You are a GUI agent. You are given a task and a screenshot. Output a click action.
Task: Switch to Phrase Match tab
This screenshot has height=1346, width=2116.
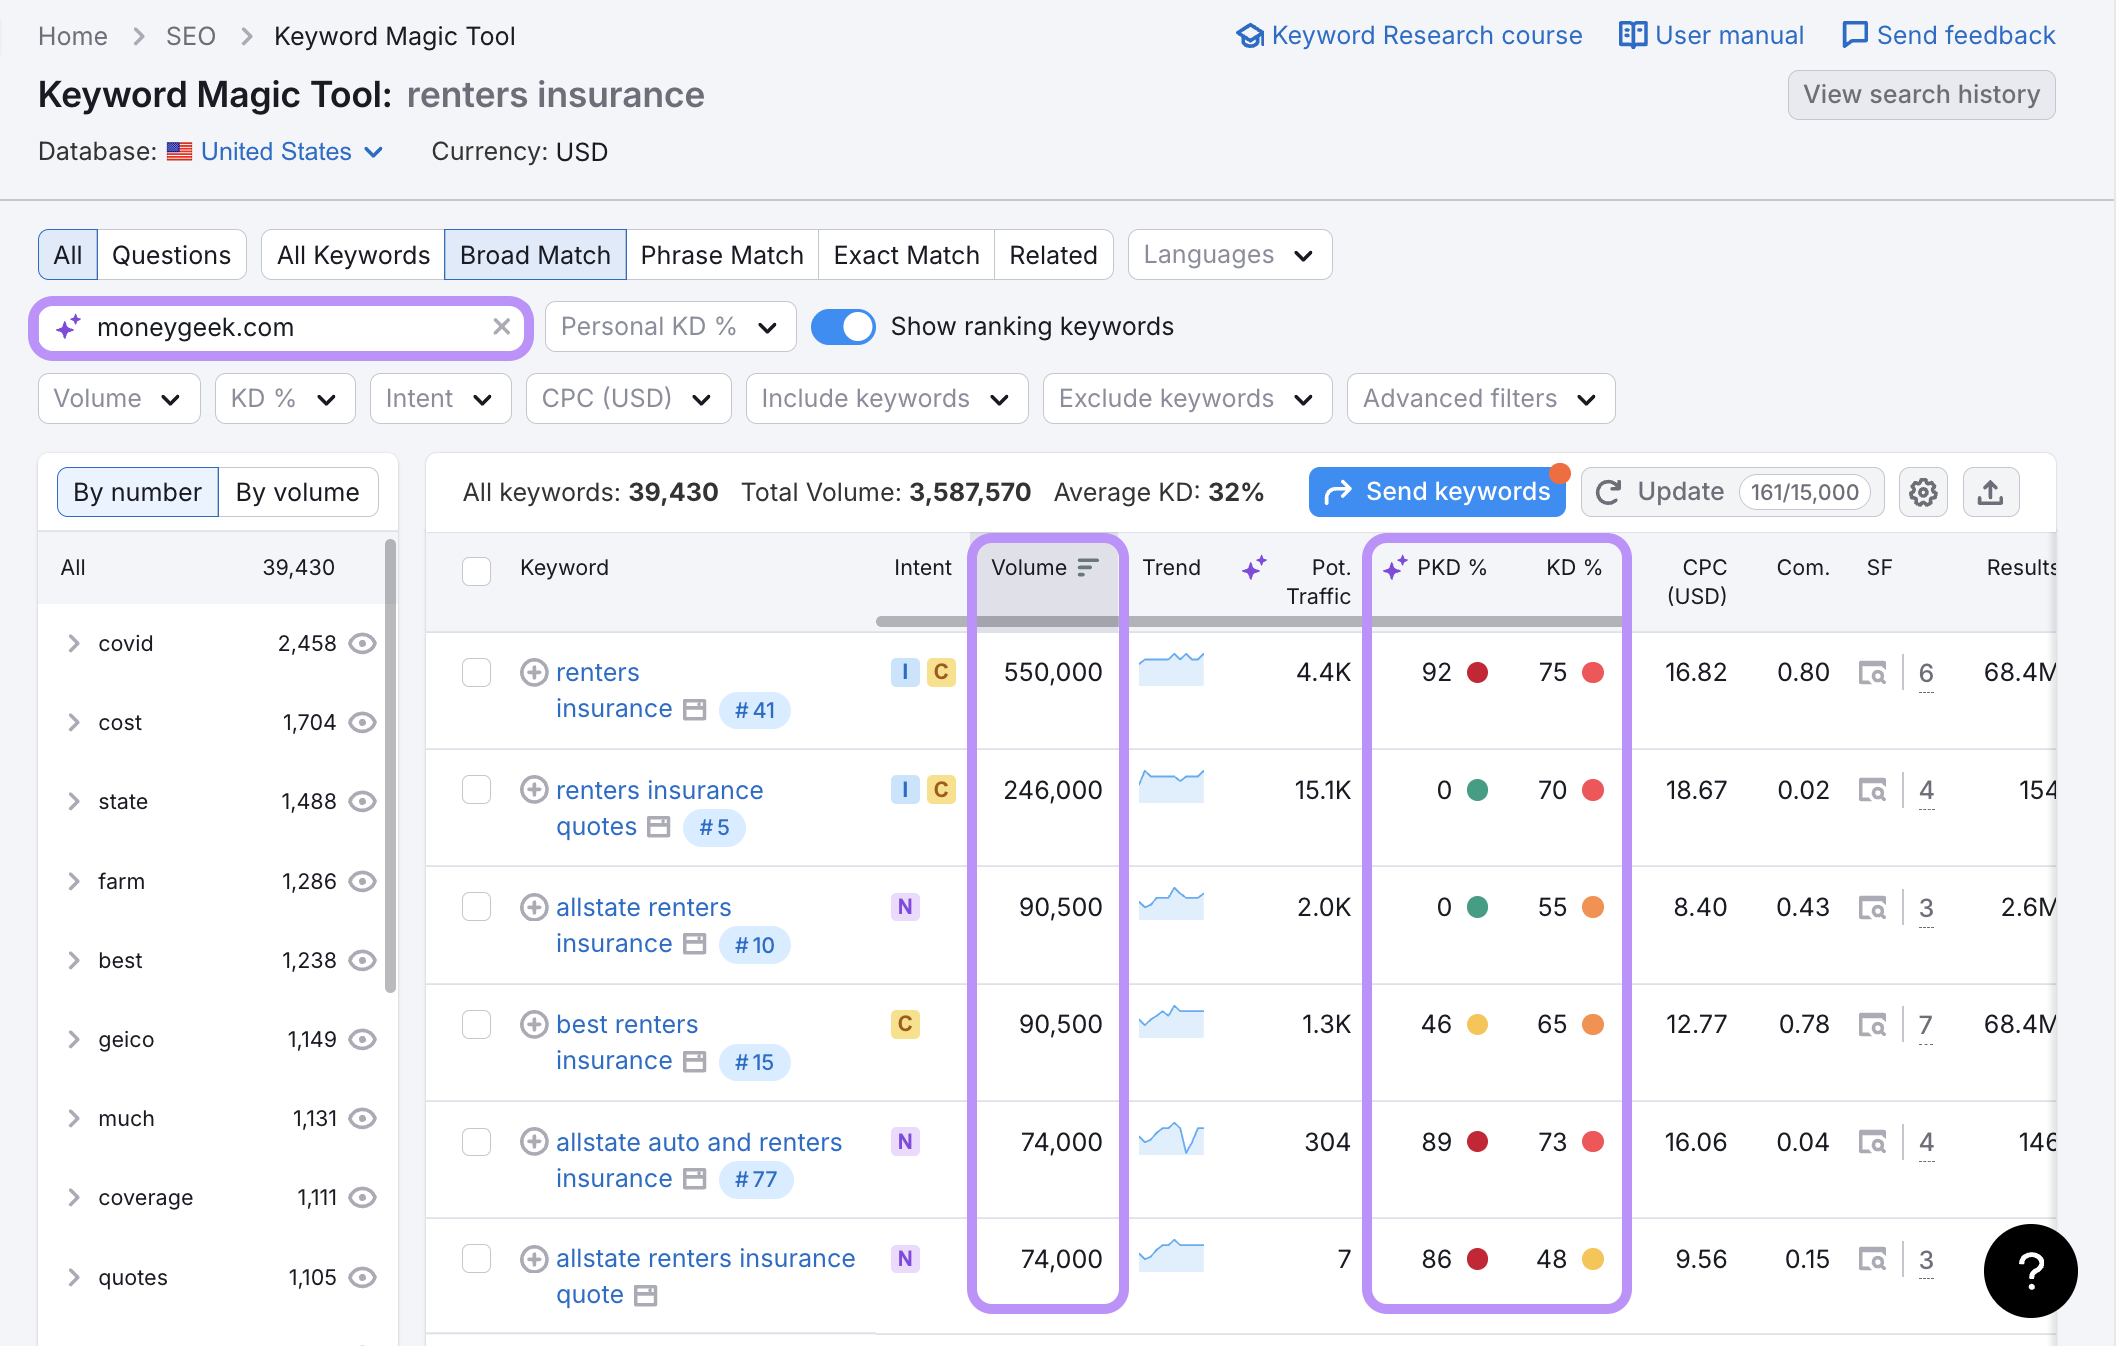click(x=721, y=255)
